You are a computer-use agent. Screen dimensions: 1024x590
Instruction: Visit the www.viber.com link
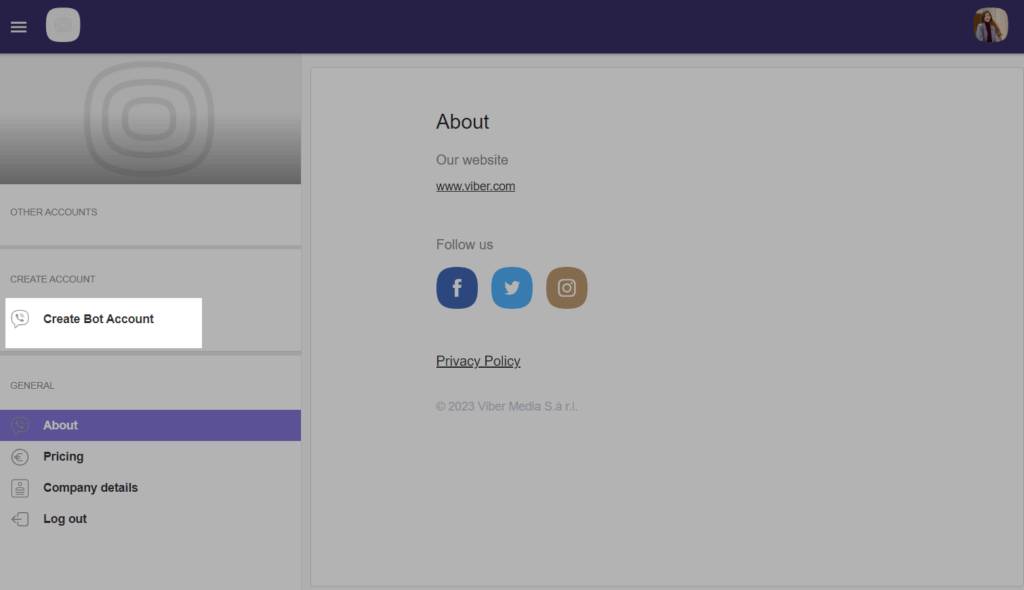point(475,186)
